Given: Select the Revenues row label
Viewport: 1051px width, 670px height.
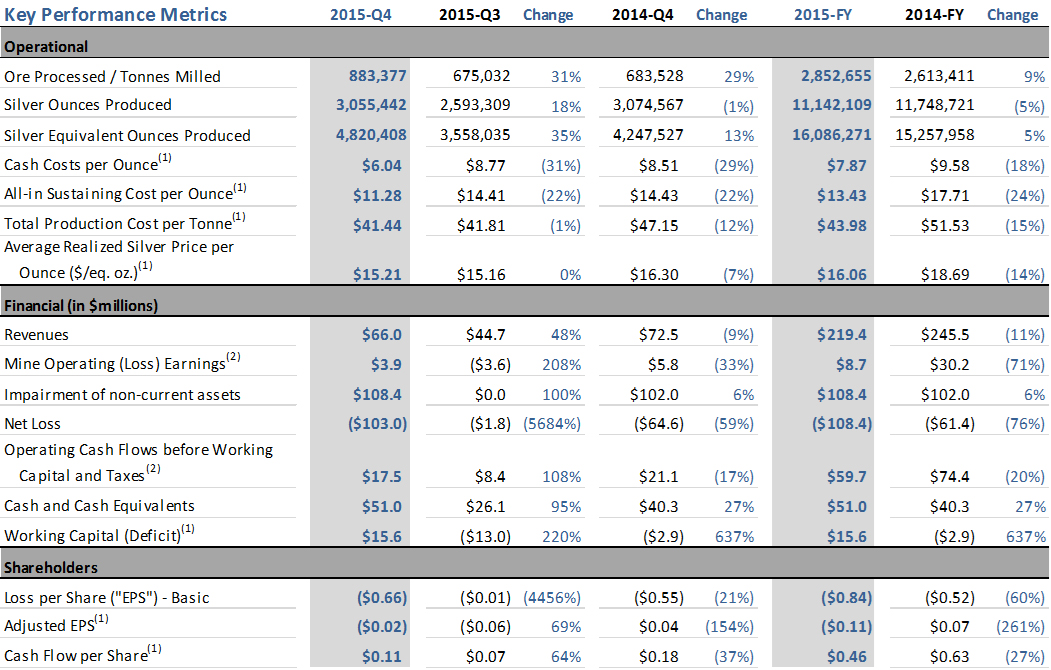Looking at the screenshot, I should [x=36, y=334].
